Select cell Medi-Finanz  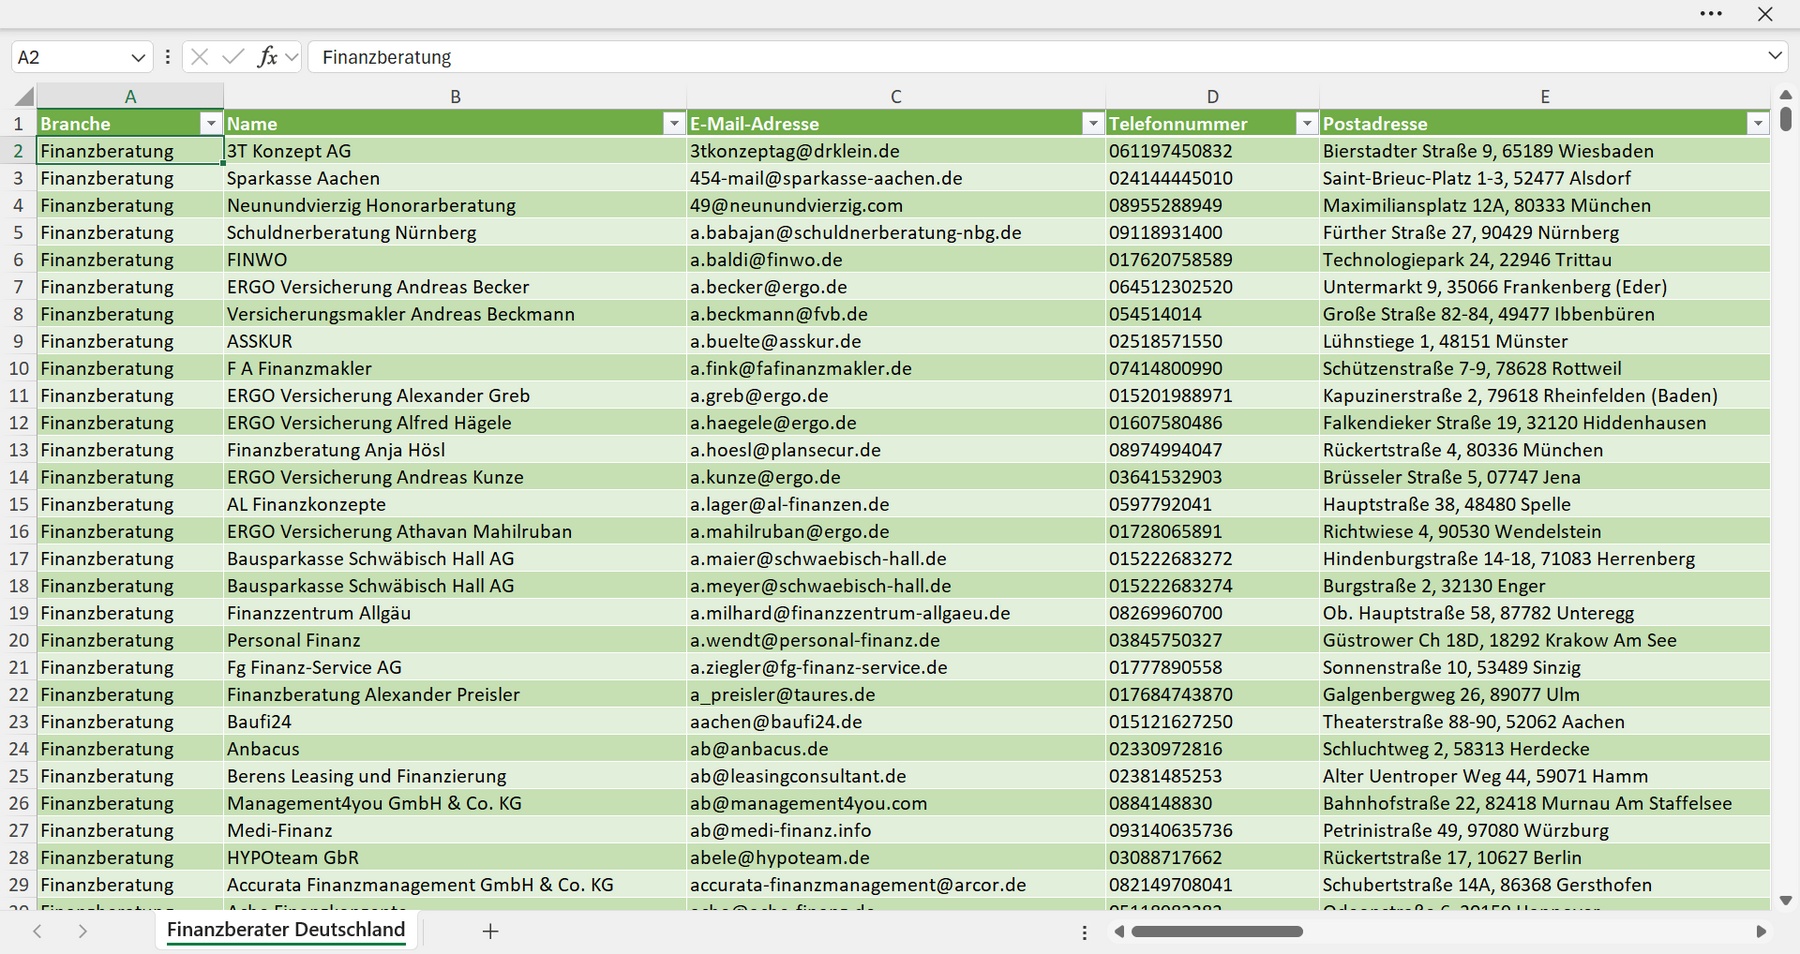click(x=455, y=830)
